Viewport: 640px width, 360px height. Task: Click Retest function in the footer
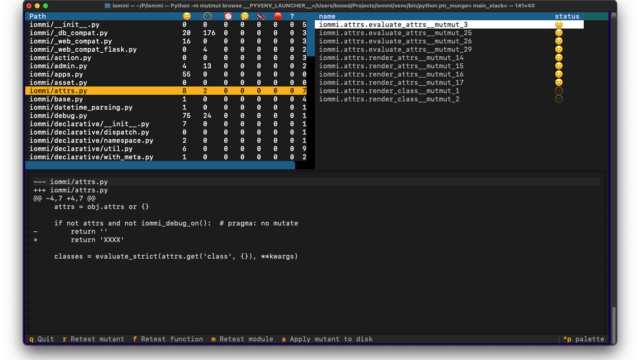pos(168,339)
